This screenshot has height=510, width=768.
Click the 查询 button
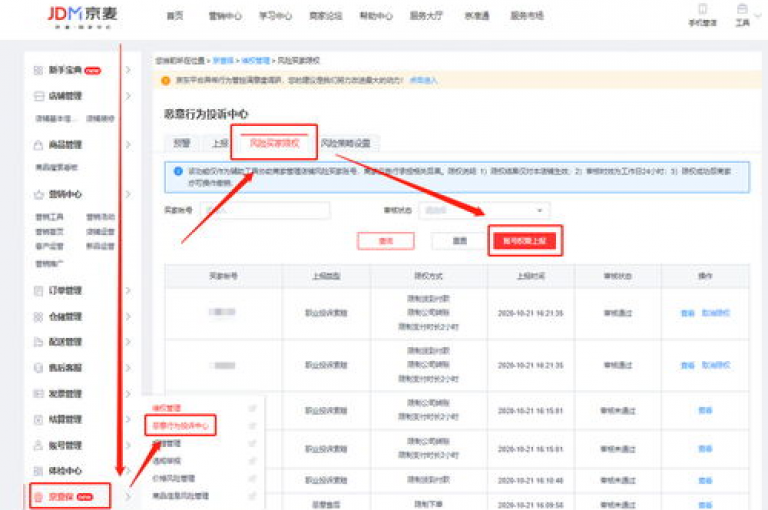(386, 241)
